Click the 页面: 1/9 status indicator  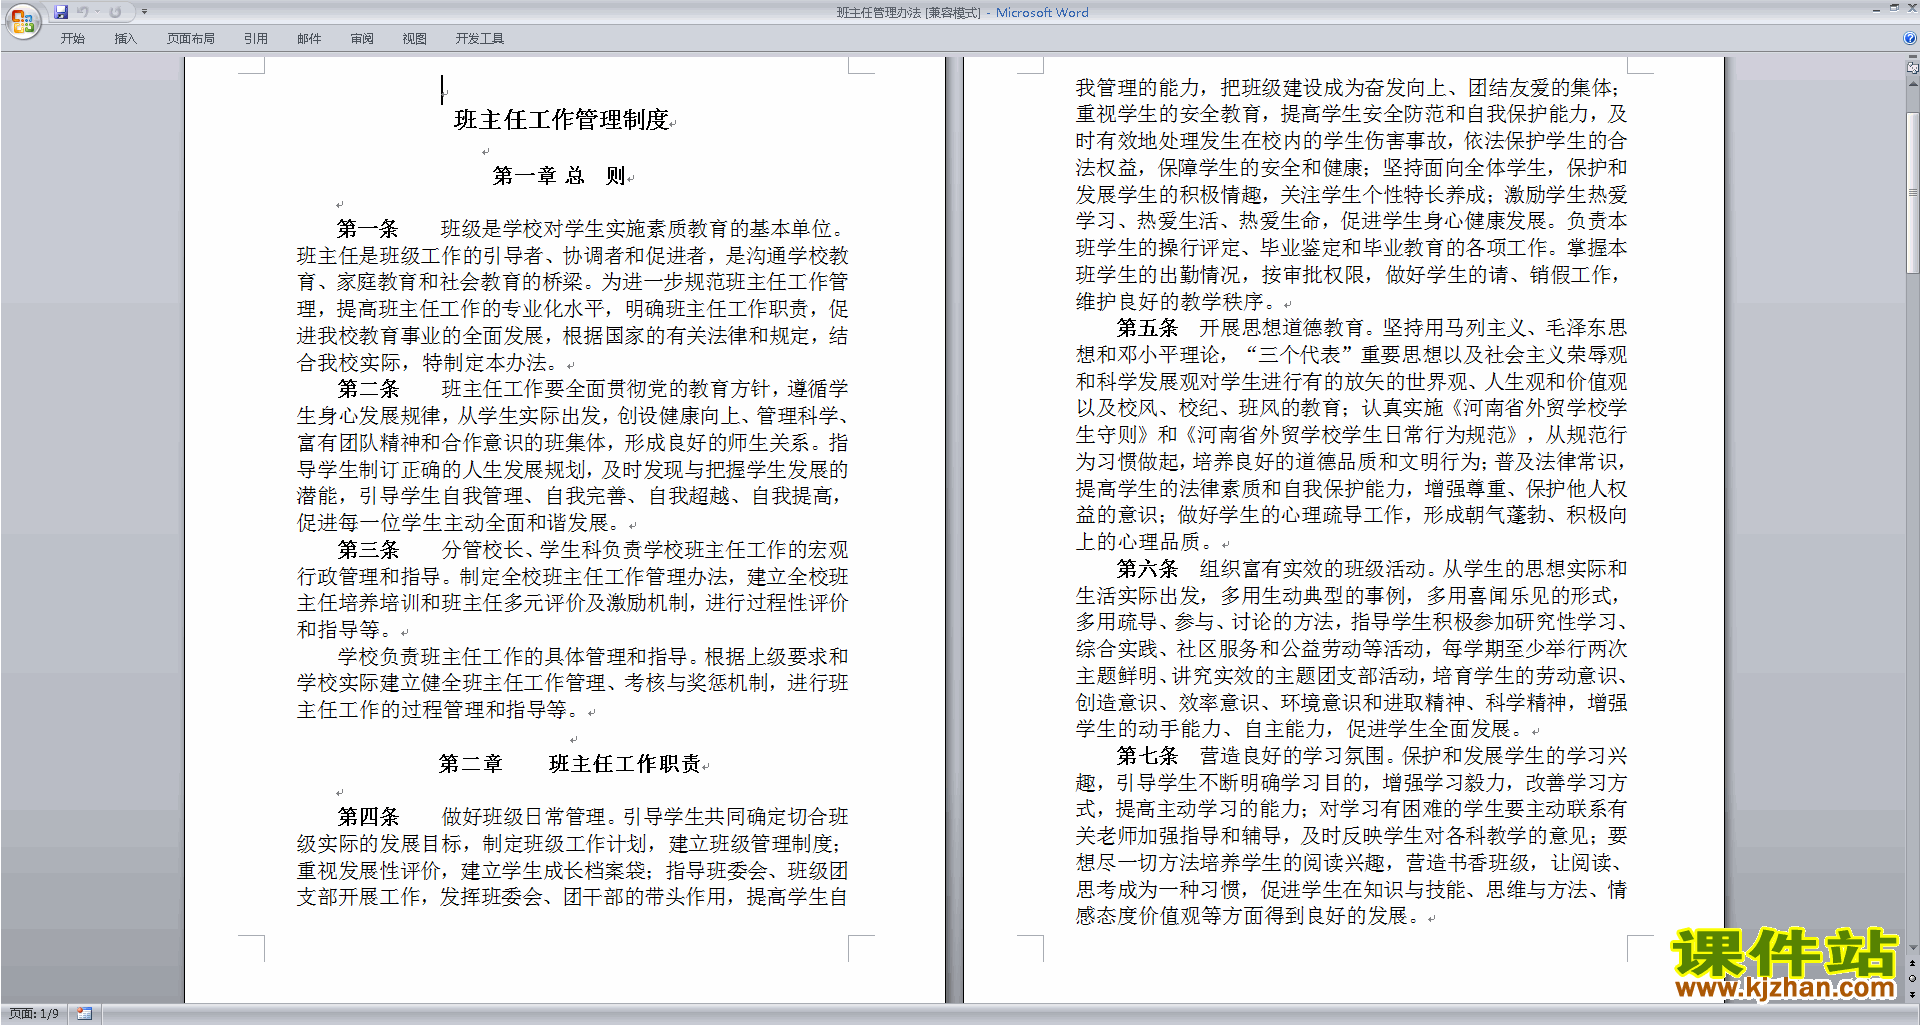pyautogui.click(x=34, y=1014)
